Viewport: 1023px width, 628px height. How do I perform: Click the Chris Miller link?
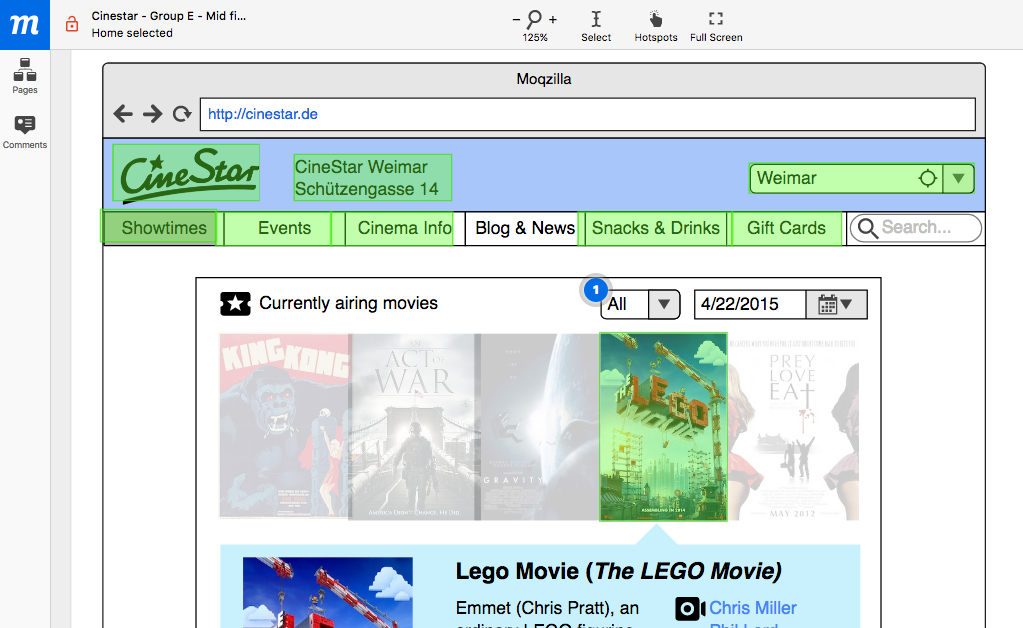click(752, 608)
